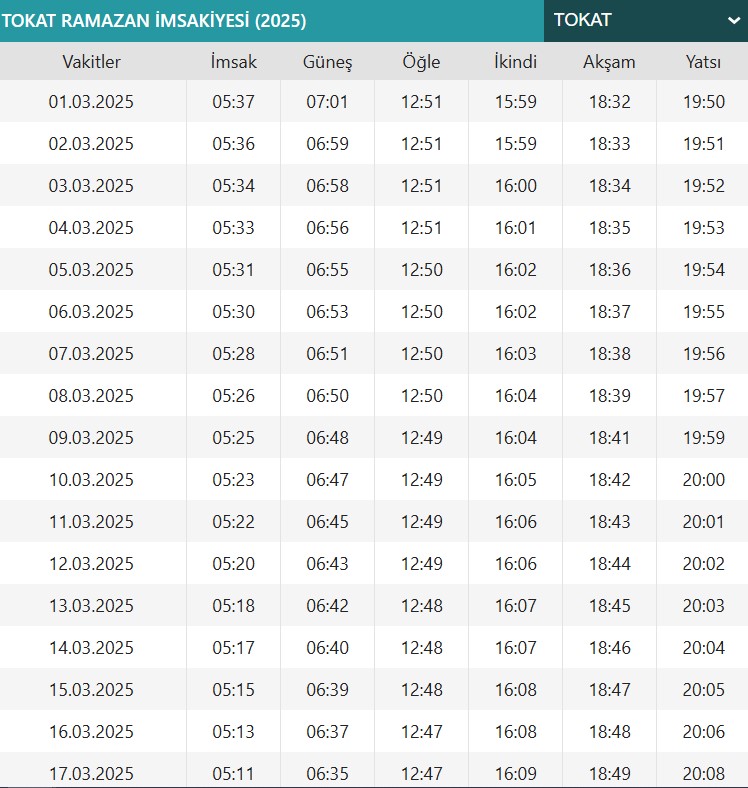
Task: Select the Öğle time for 16.03.2025
Action: click(421, 732)
